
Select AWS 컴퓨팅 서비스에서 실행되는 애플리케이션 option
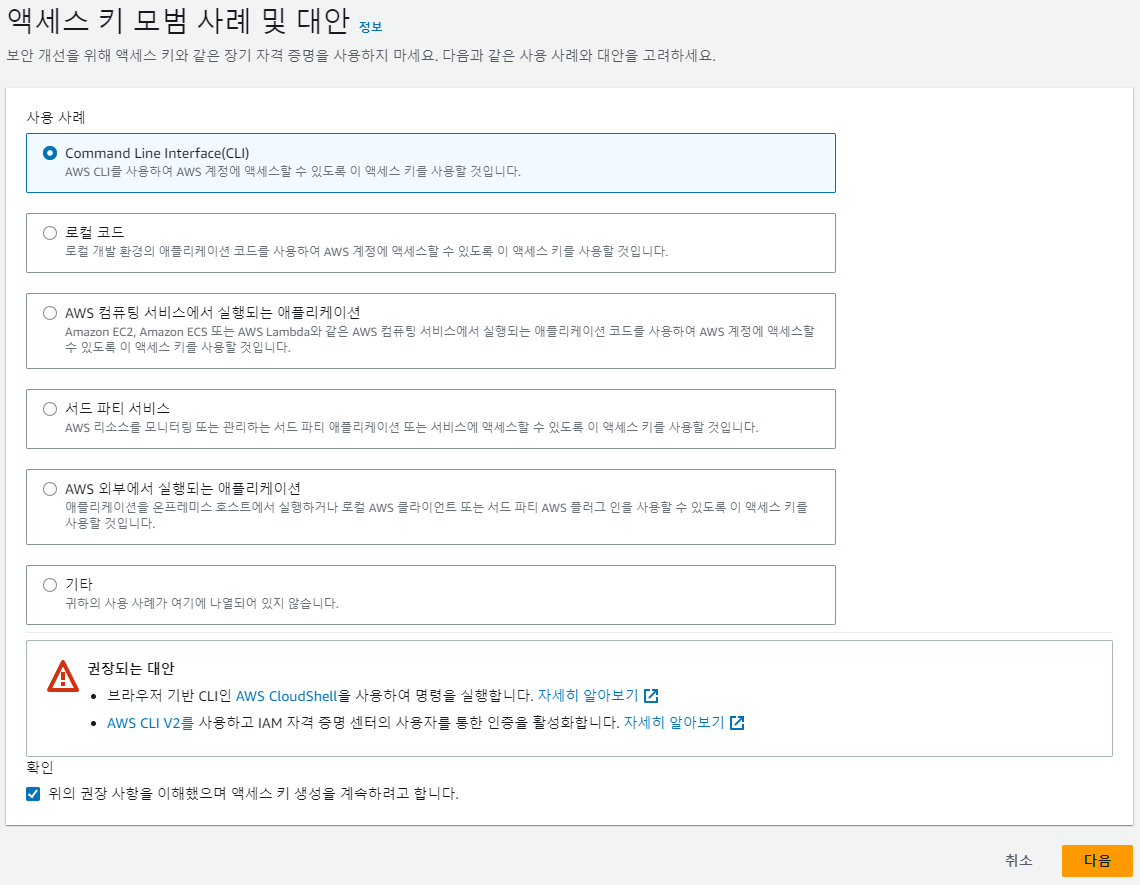49,313
